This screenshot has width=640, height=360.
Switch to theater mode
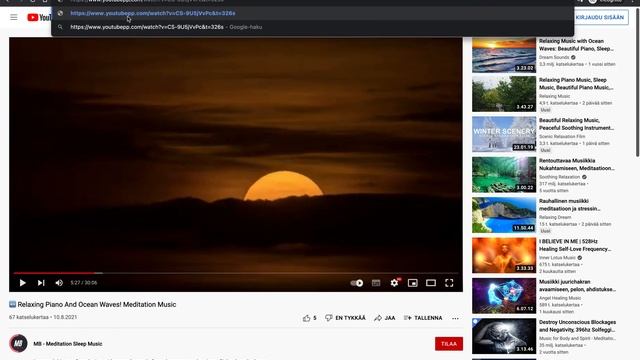431,283
